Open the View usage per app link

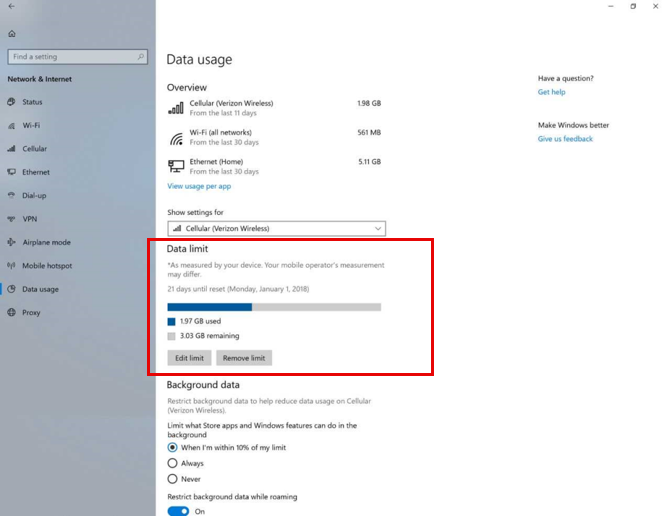pyautogui.click(x=199, y=186)
